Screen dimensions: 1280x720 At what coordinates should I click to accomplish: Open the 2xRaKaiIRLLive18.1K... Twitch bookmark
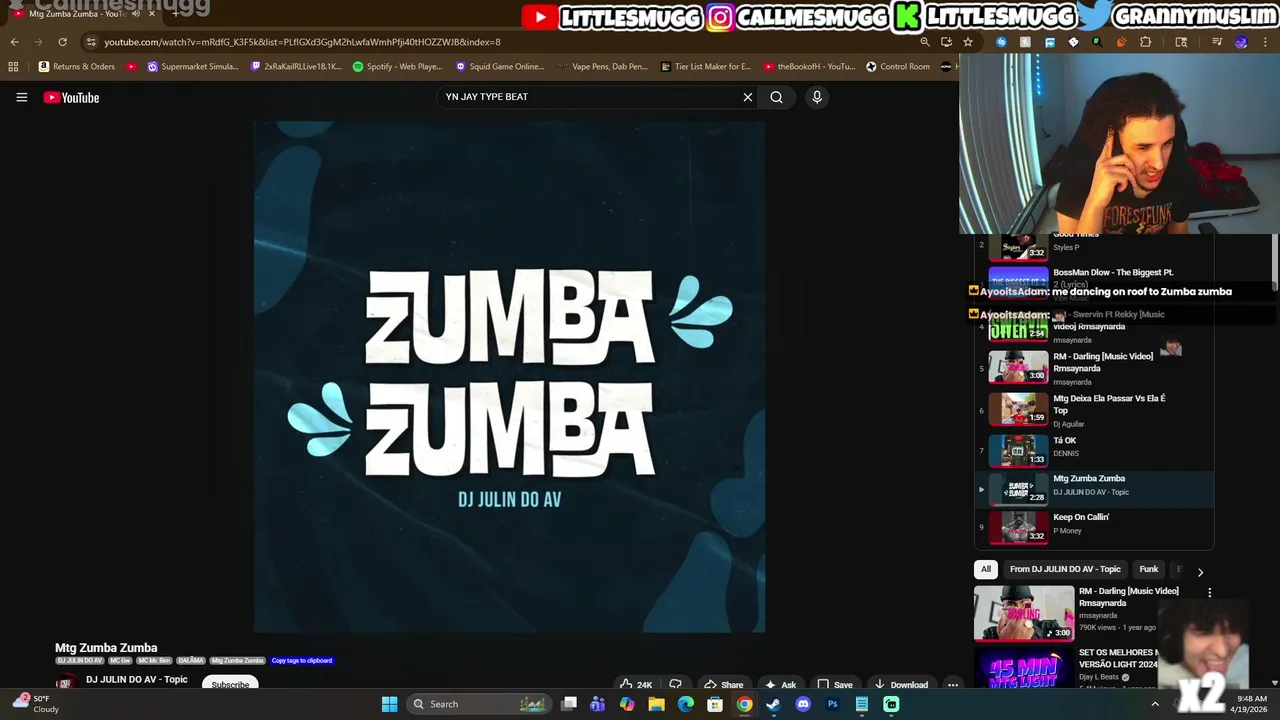(x=296, y=67)
